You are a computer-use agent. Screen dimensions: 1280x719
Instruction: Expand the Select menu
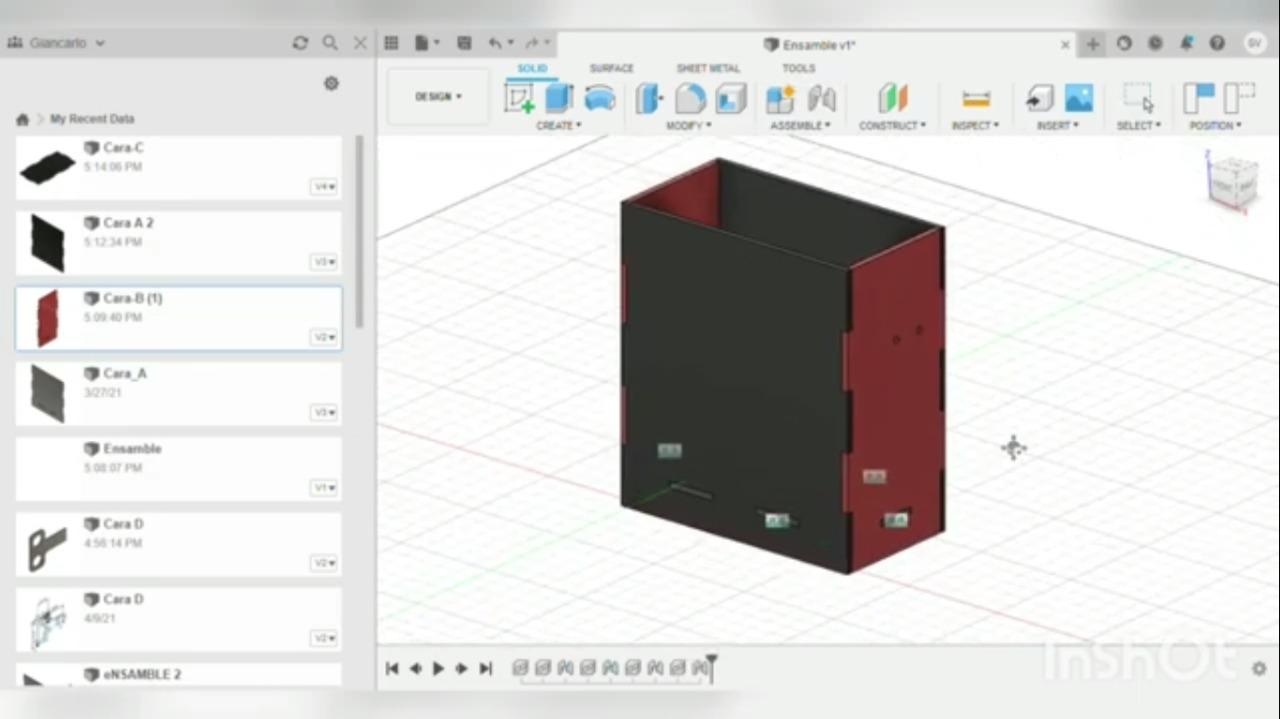pos(1138,126)
